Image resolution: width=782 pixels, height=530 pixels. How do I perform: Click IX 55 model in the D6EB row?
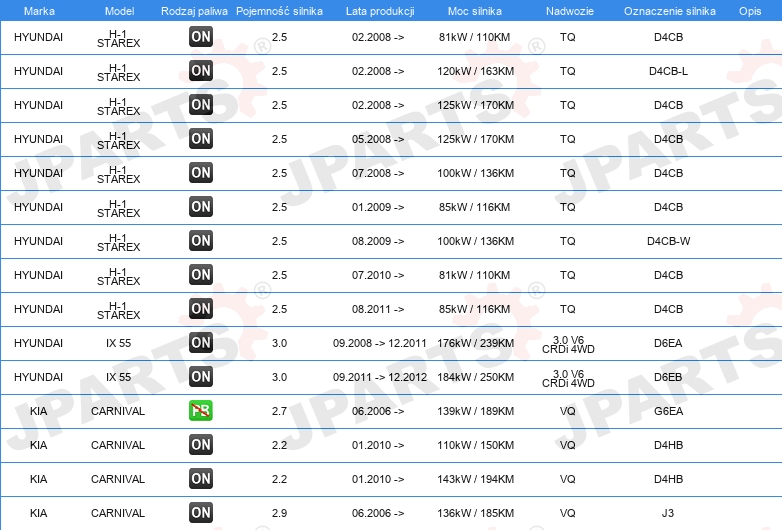tap(118, 377)
